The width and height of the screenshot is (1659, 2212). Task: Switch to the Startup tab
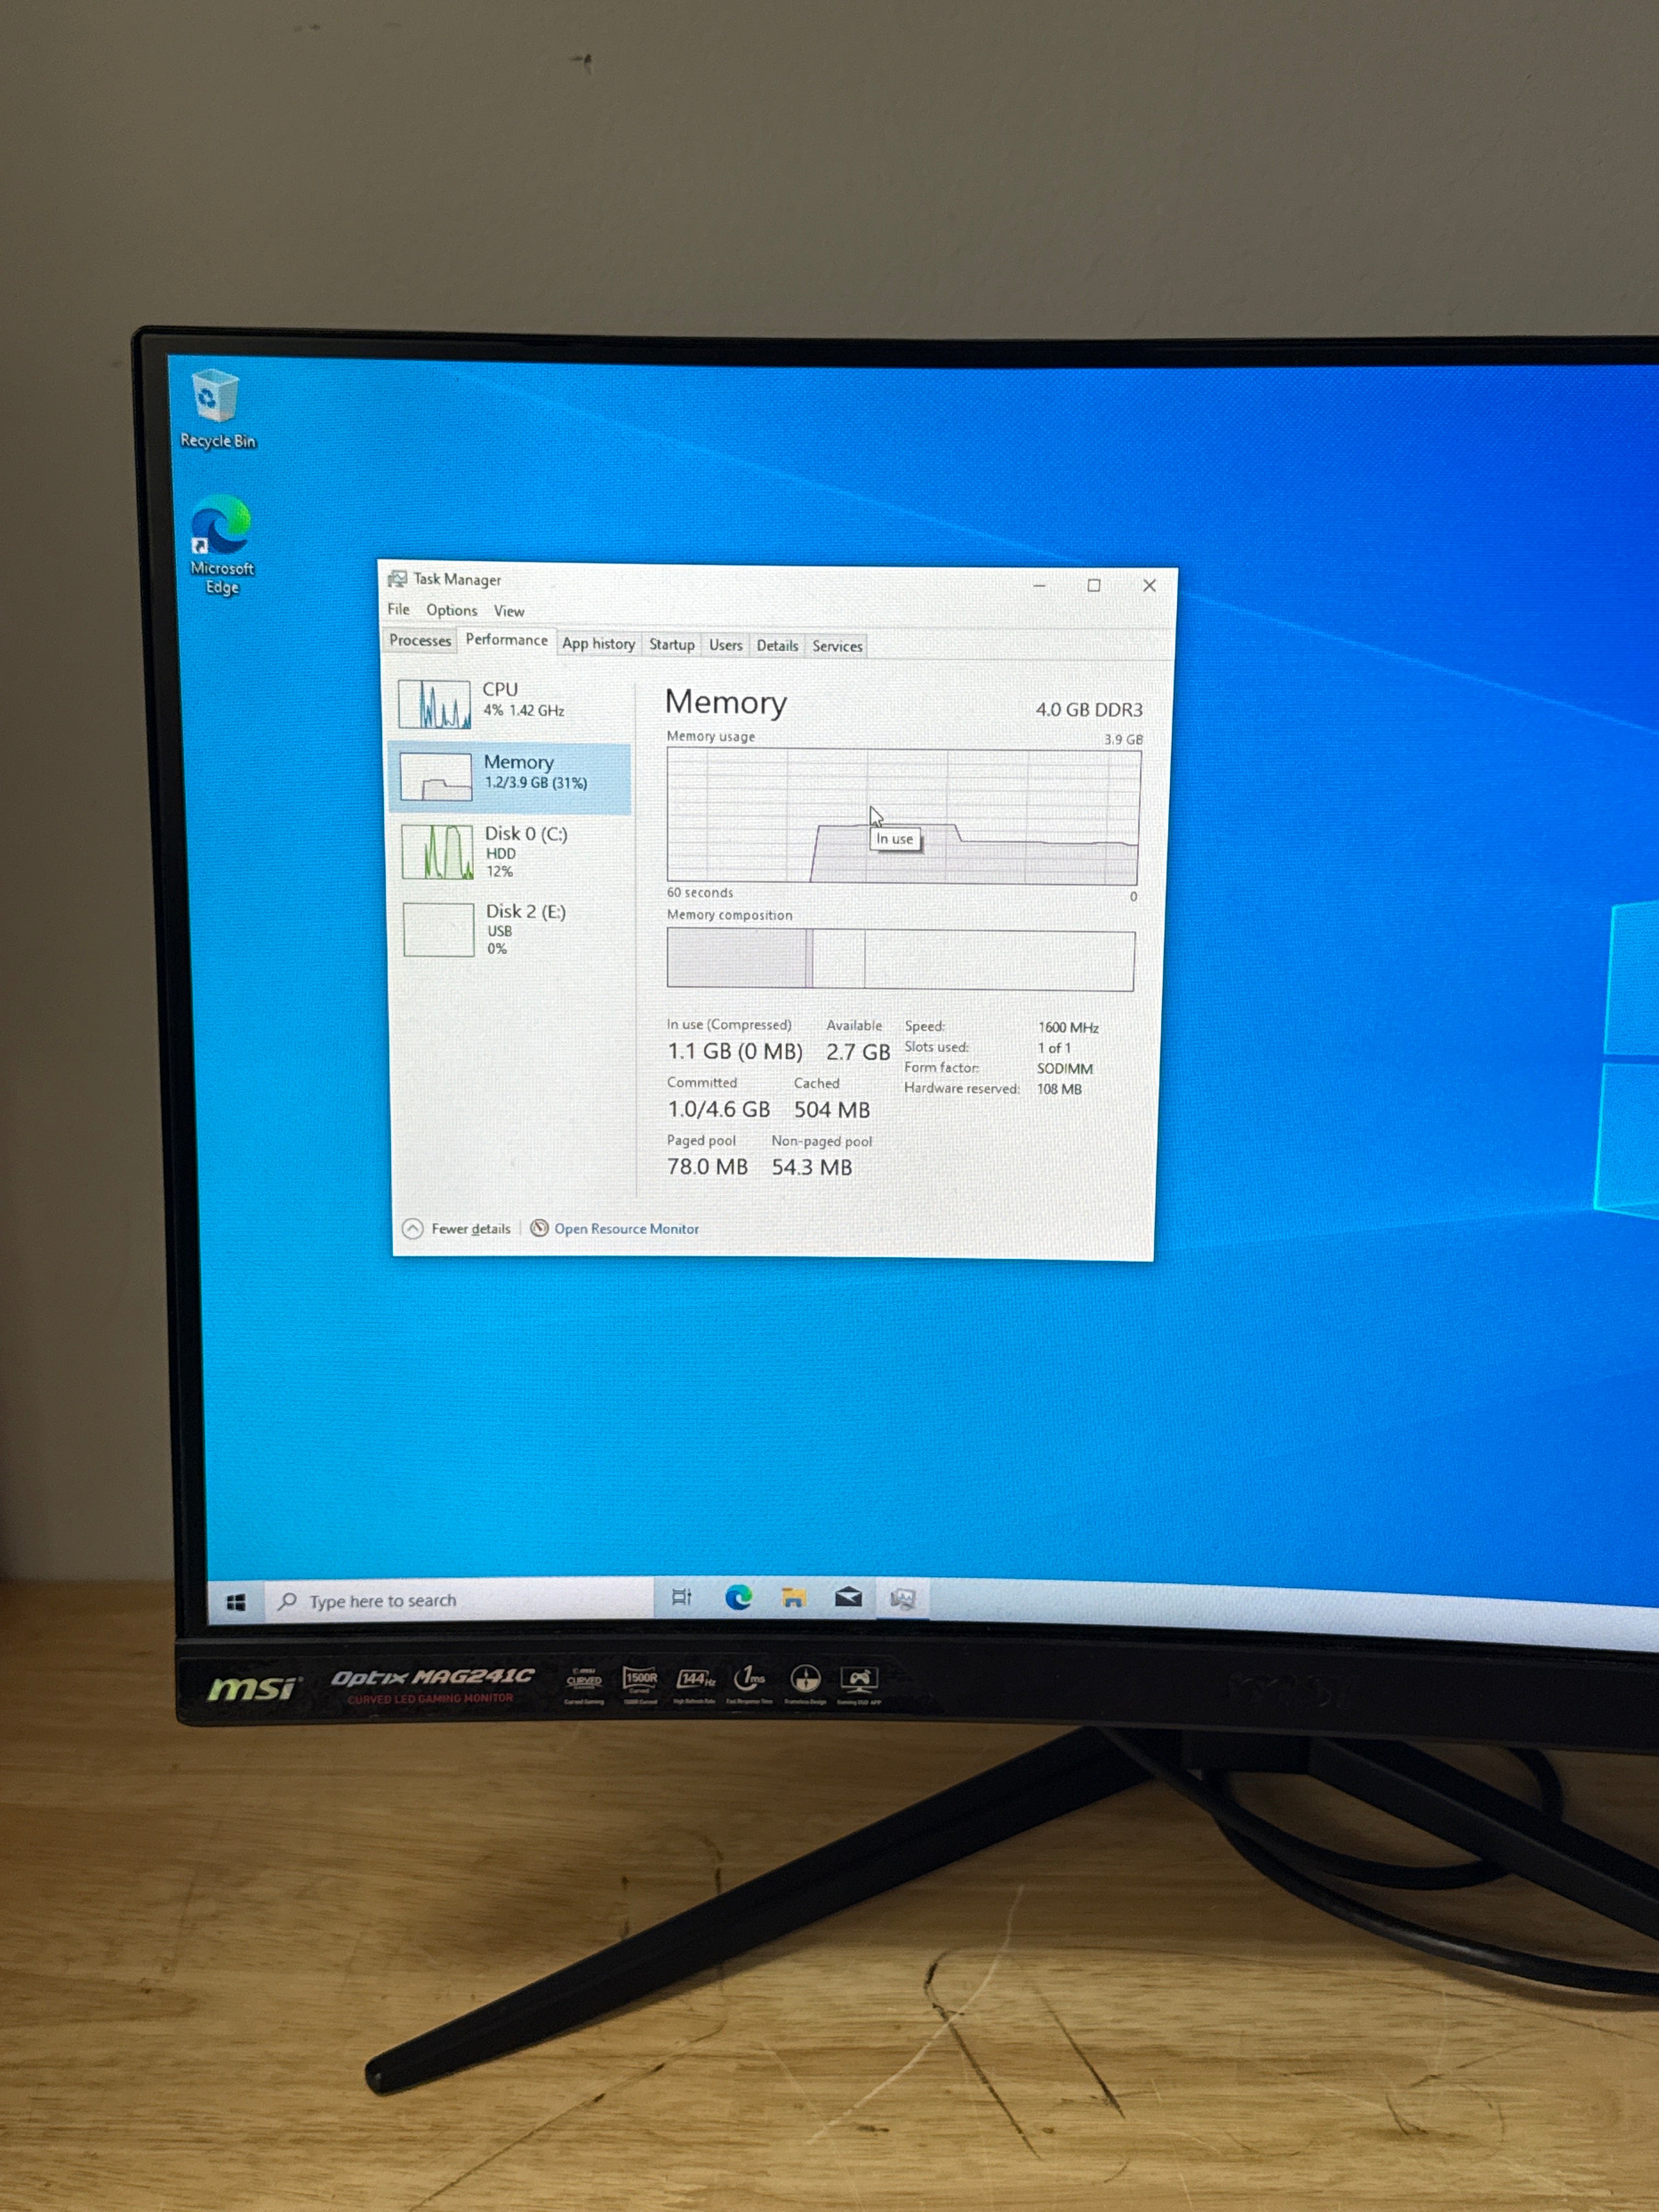(x=672, y=645)
